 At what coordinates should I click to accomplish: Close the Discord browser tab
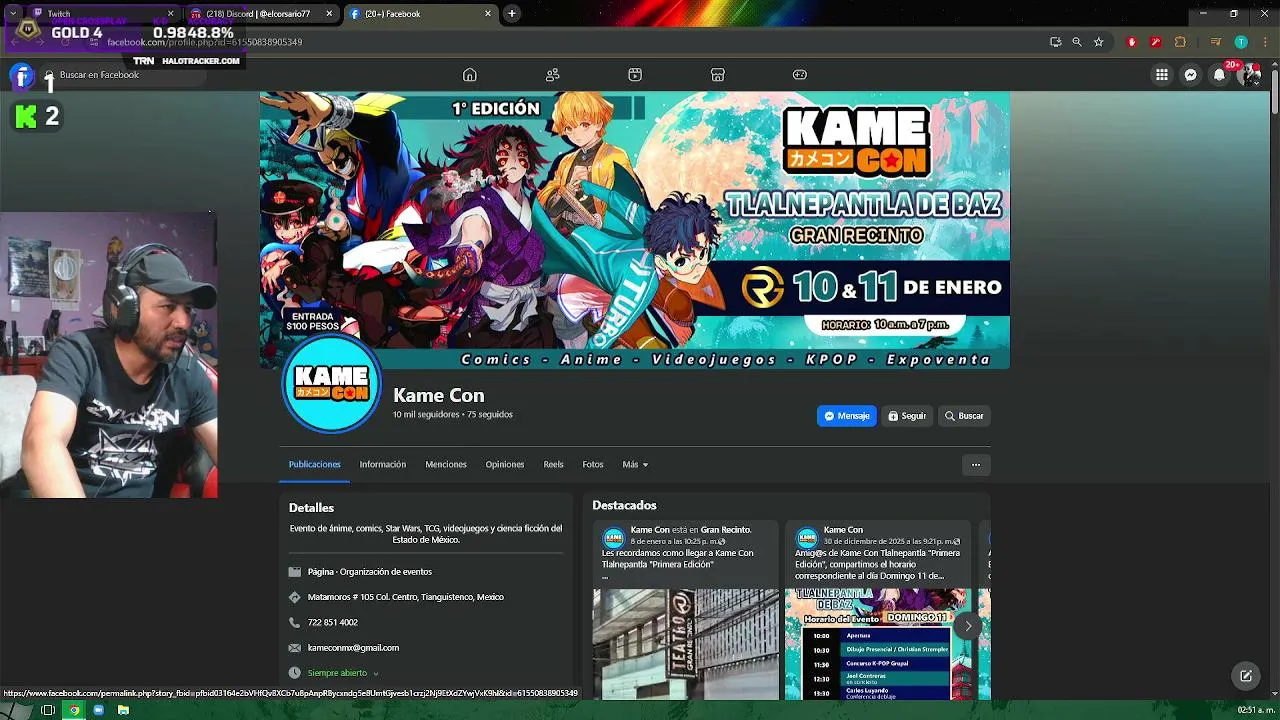(x=330, y=14)
